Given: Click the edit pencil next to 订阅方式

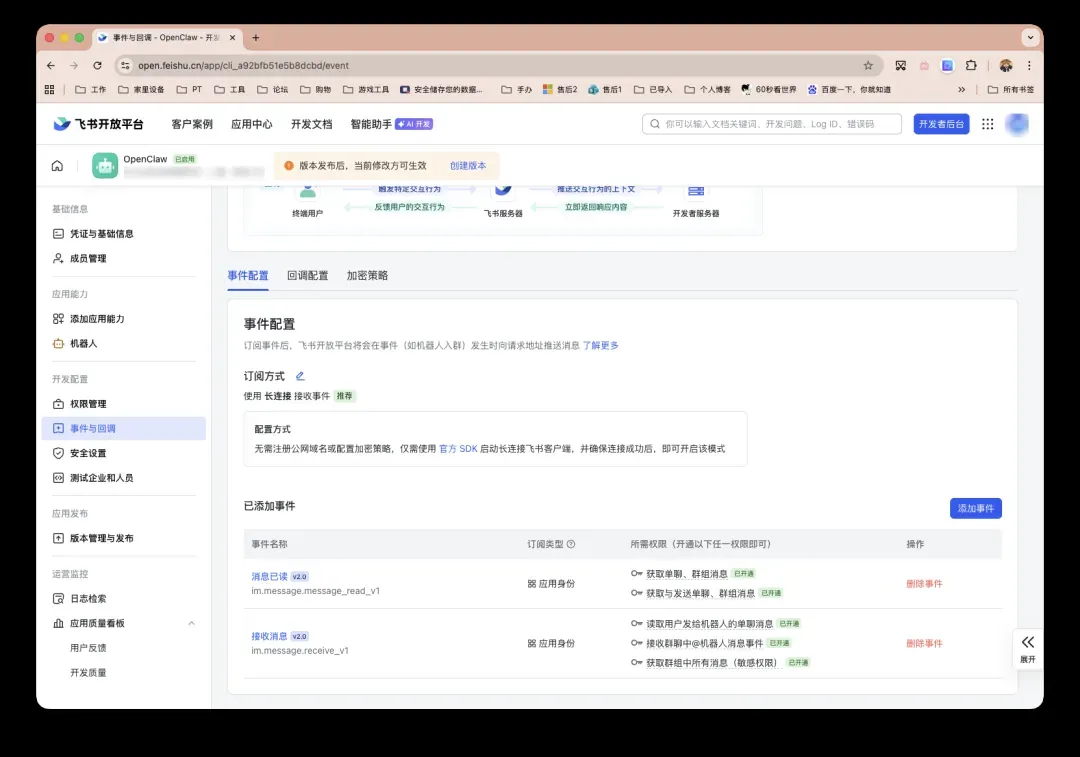Looking at the screenshot, I should point(300,377).
